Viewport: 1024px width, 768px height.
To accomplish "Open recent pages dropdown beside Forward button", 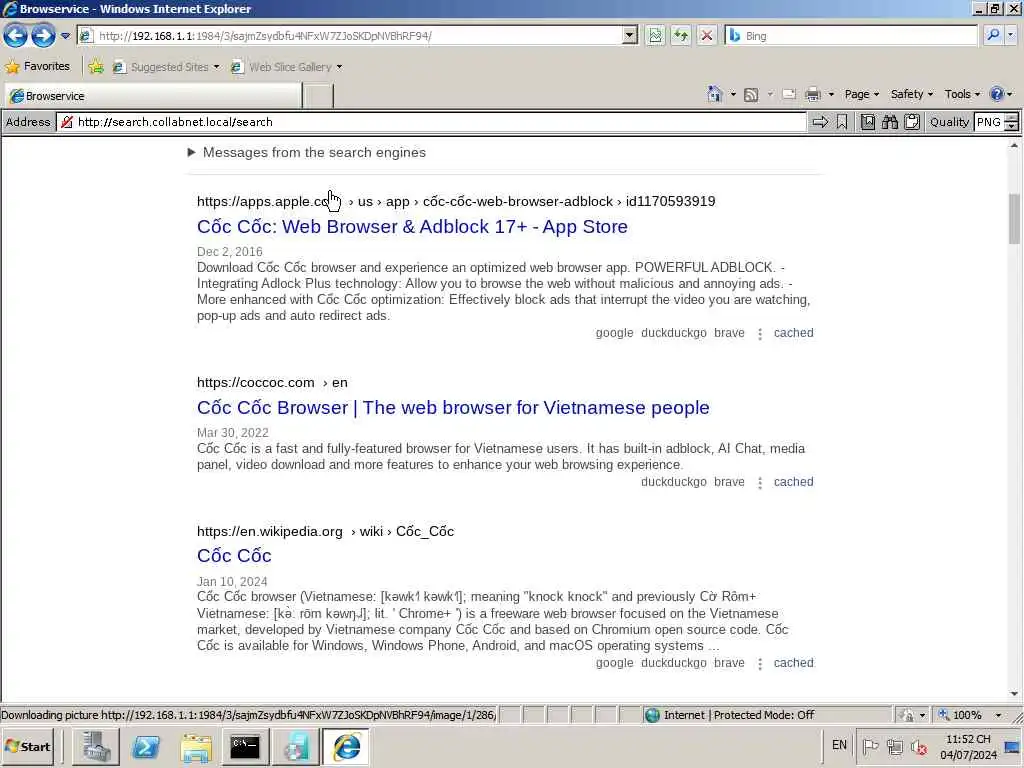I will point(65,36).
